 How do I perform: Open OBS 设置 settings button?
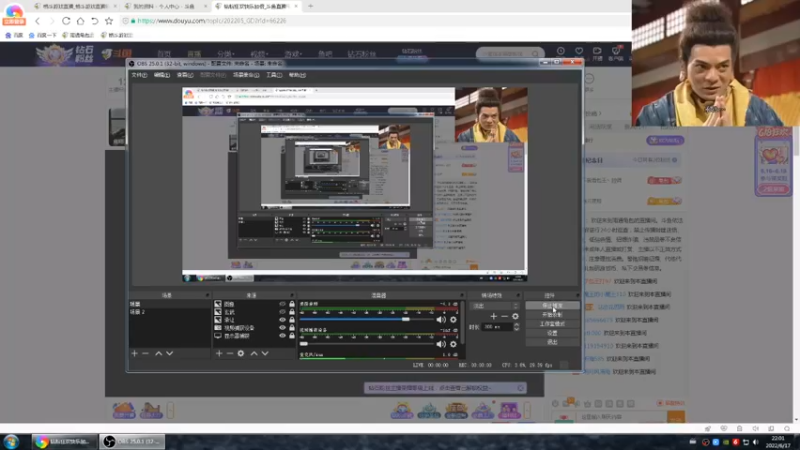point(552,333)
